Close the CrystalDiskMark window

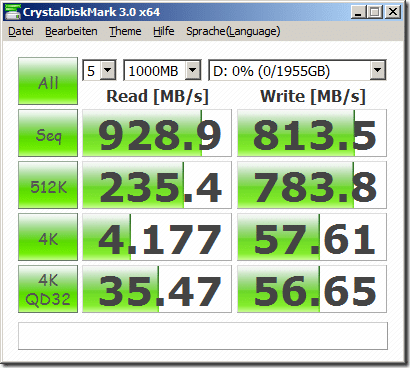pos(393,13)
